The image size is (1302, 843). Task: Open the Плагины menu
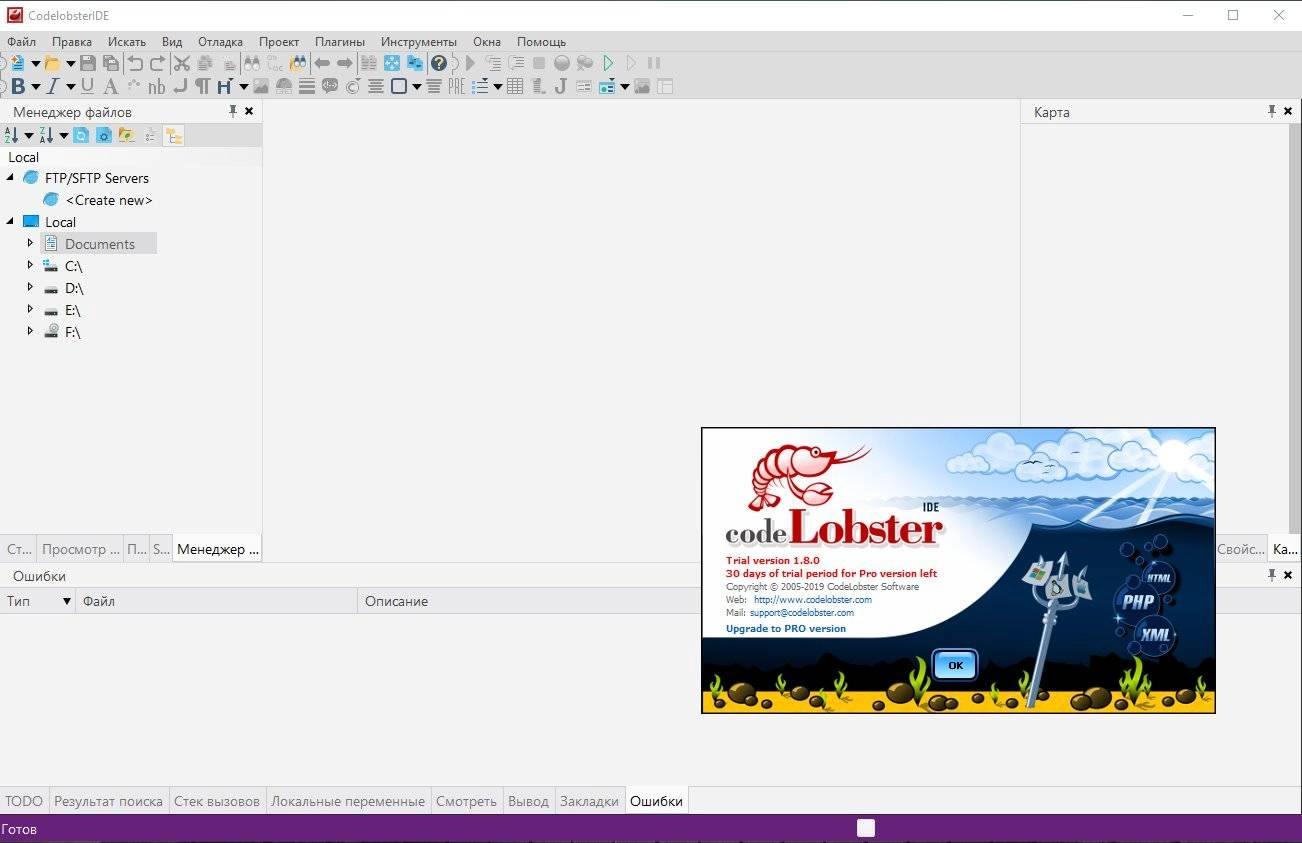click(x=340, y=42)
